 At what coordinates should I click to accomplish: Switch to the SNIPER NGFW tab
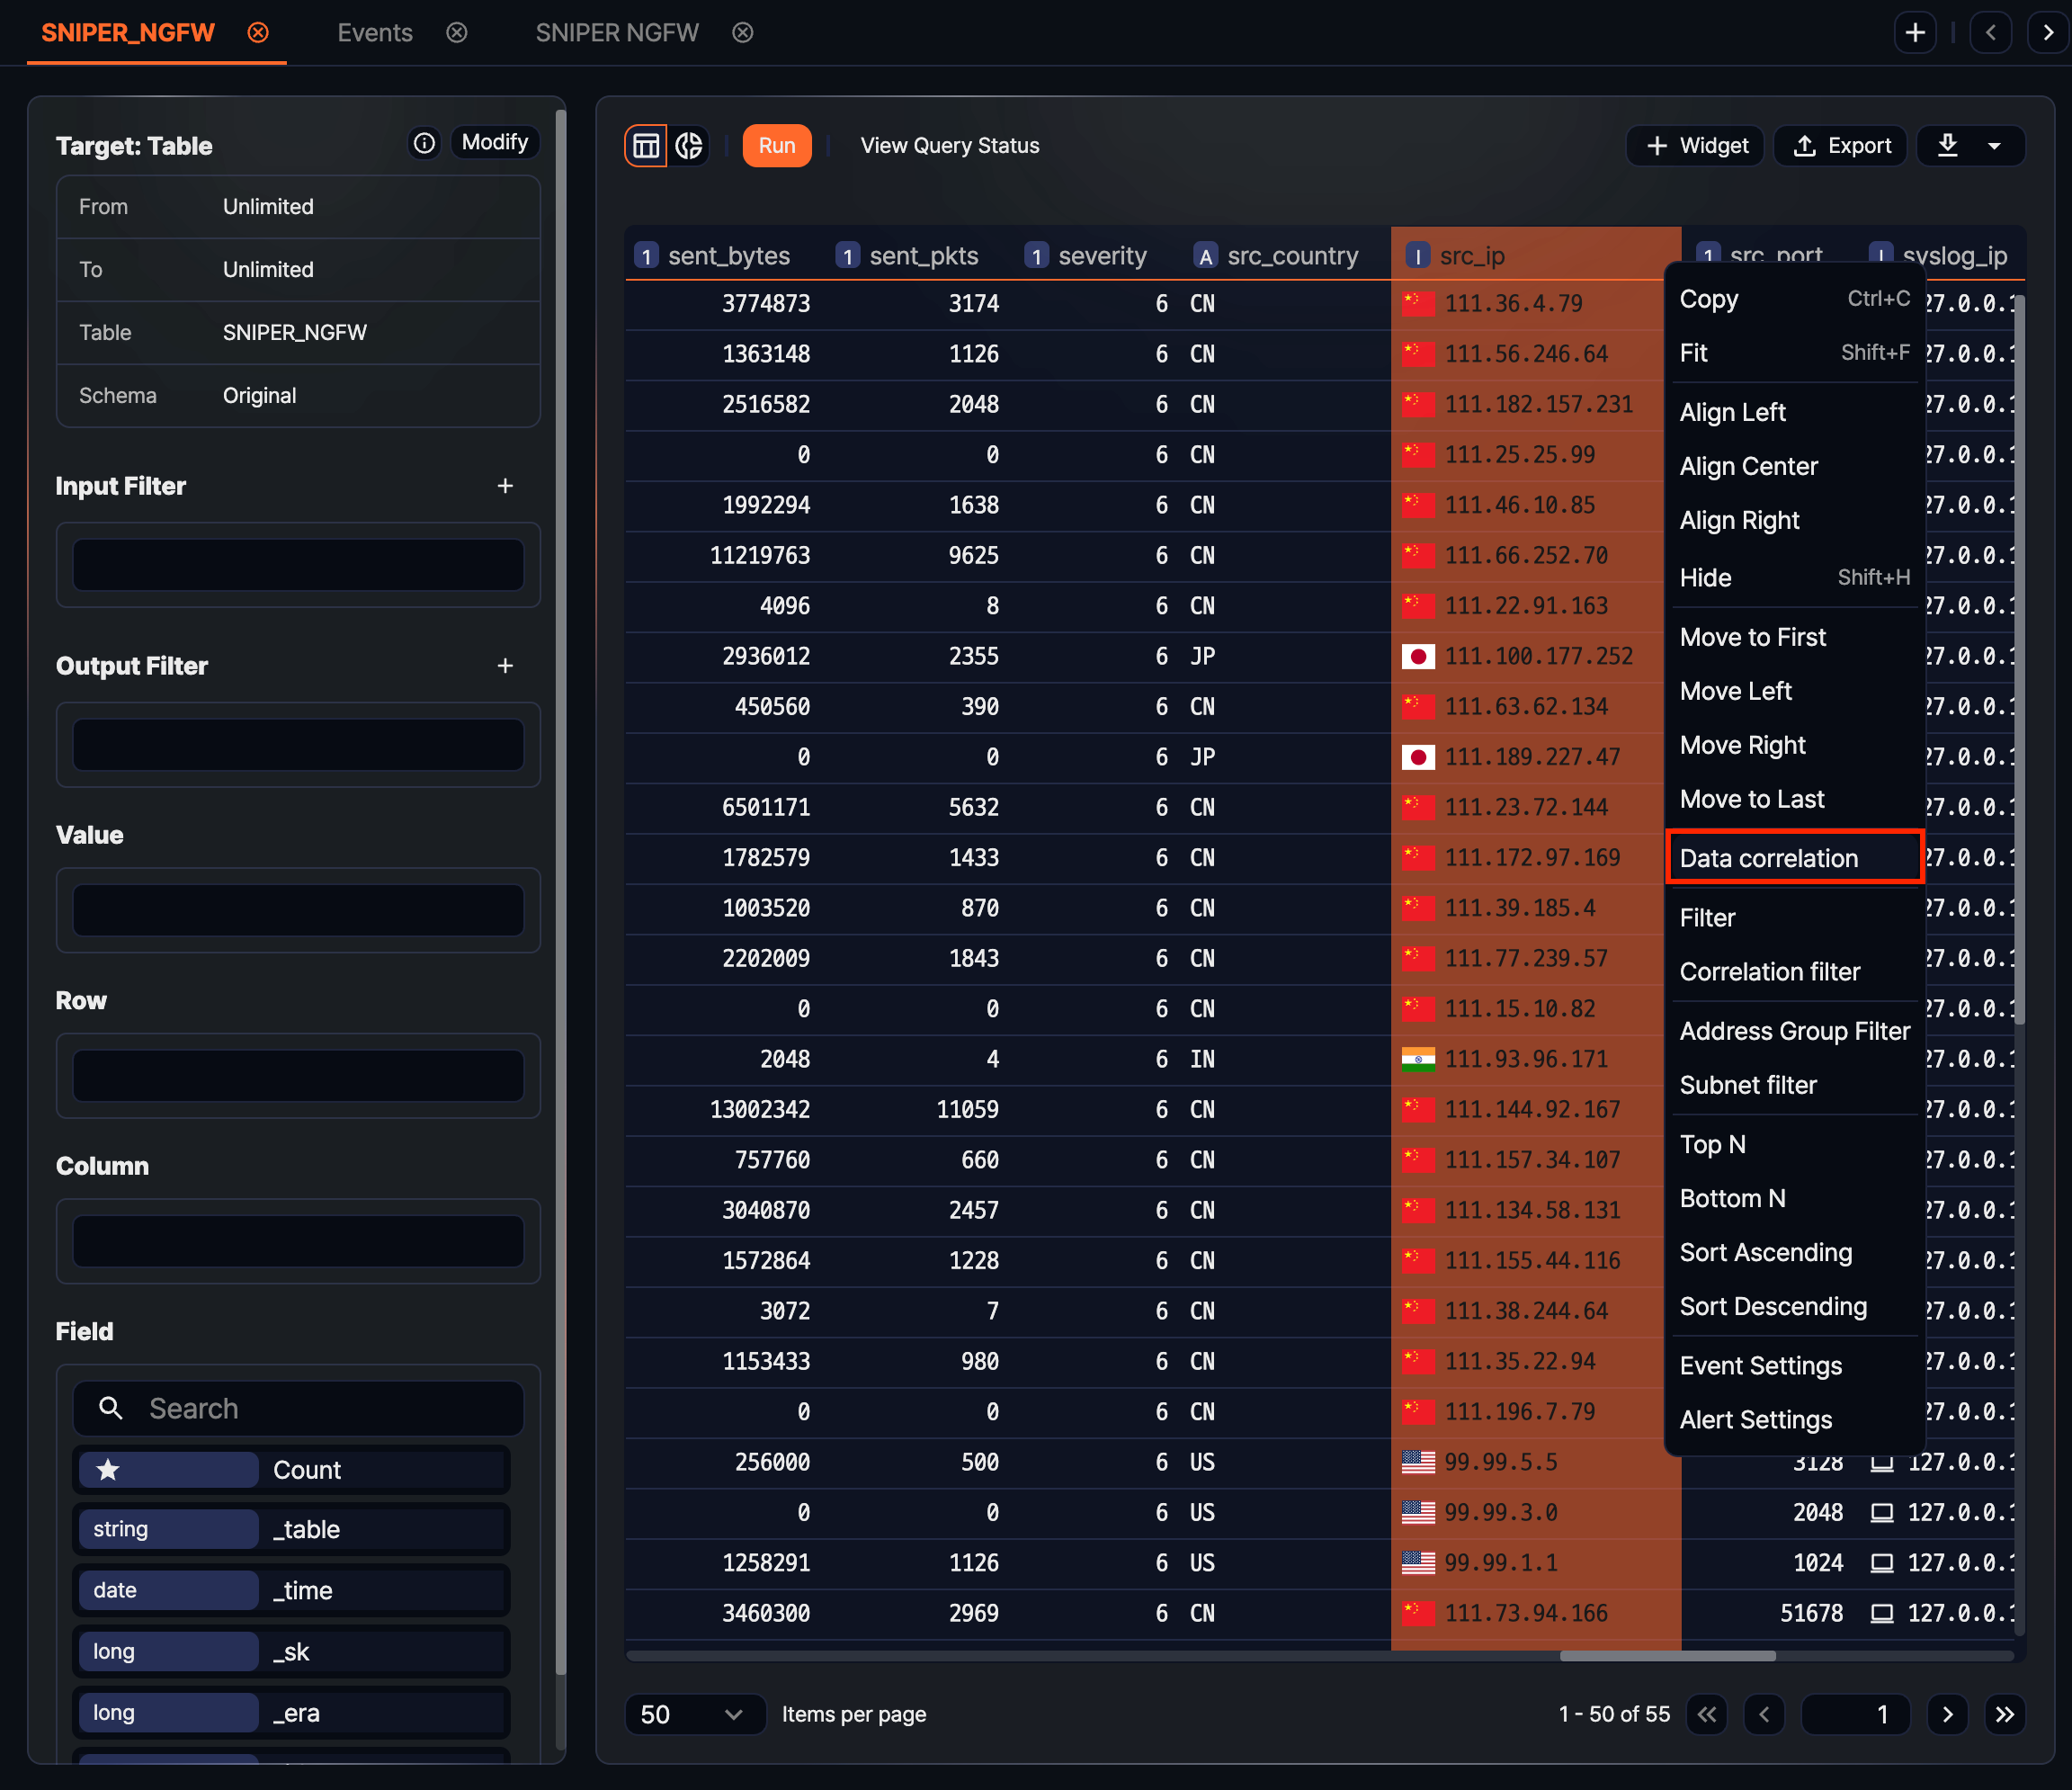[x=616, y=32]
